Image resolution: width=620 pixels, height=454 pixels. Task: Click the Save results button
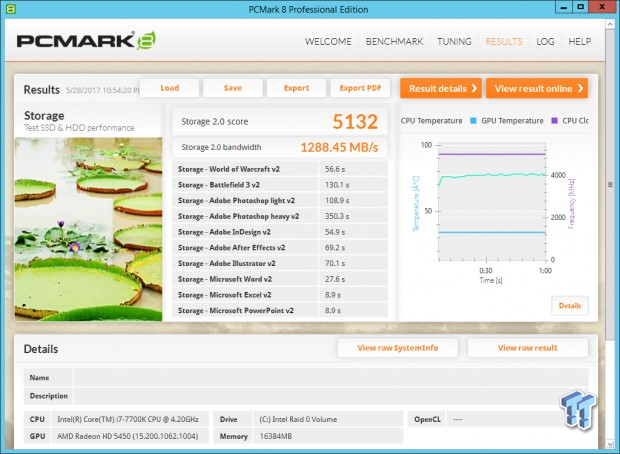click(233, 88)
